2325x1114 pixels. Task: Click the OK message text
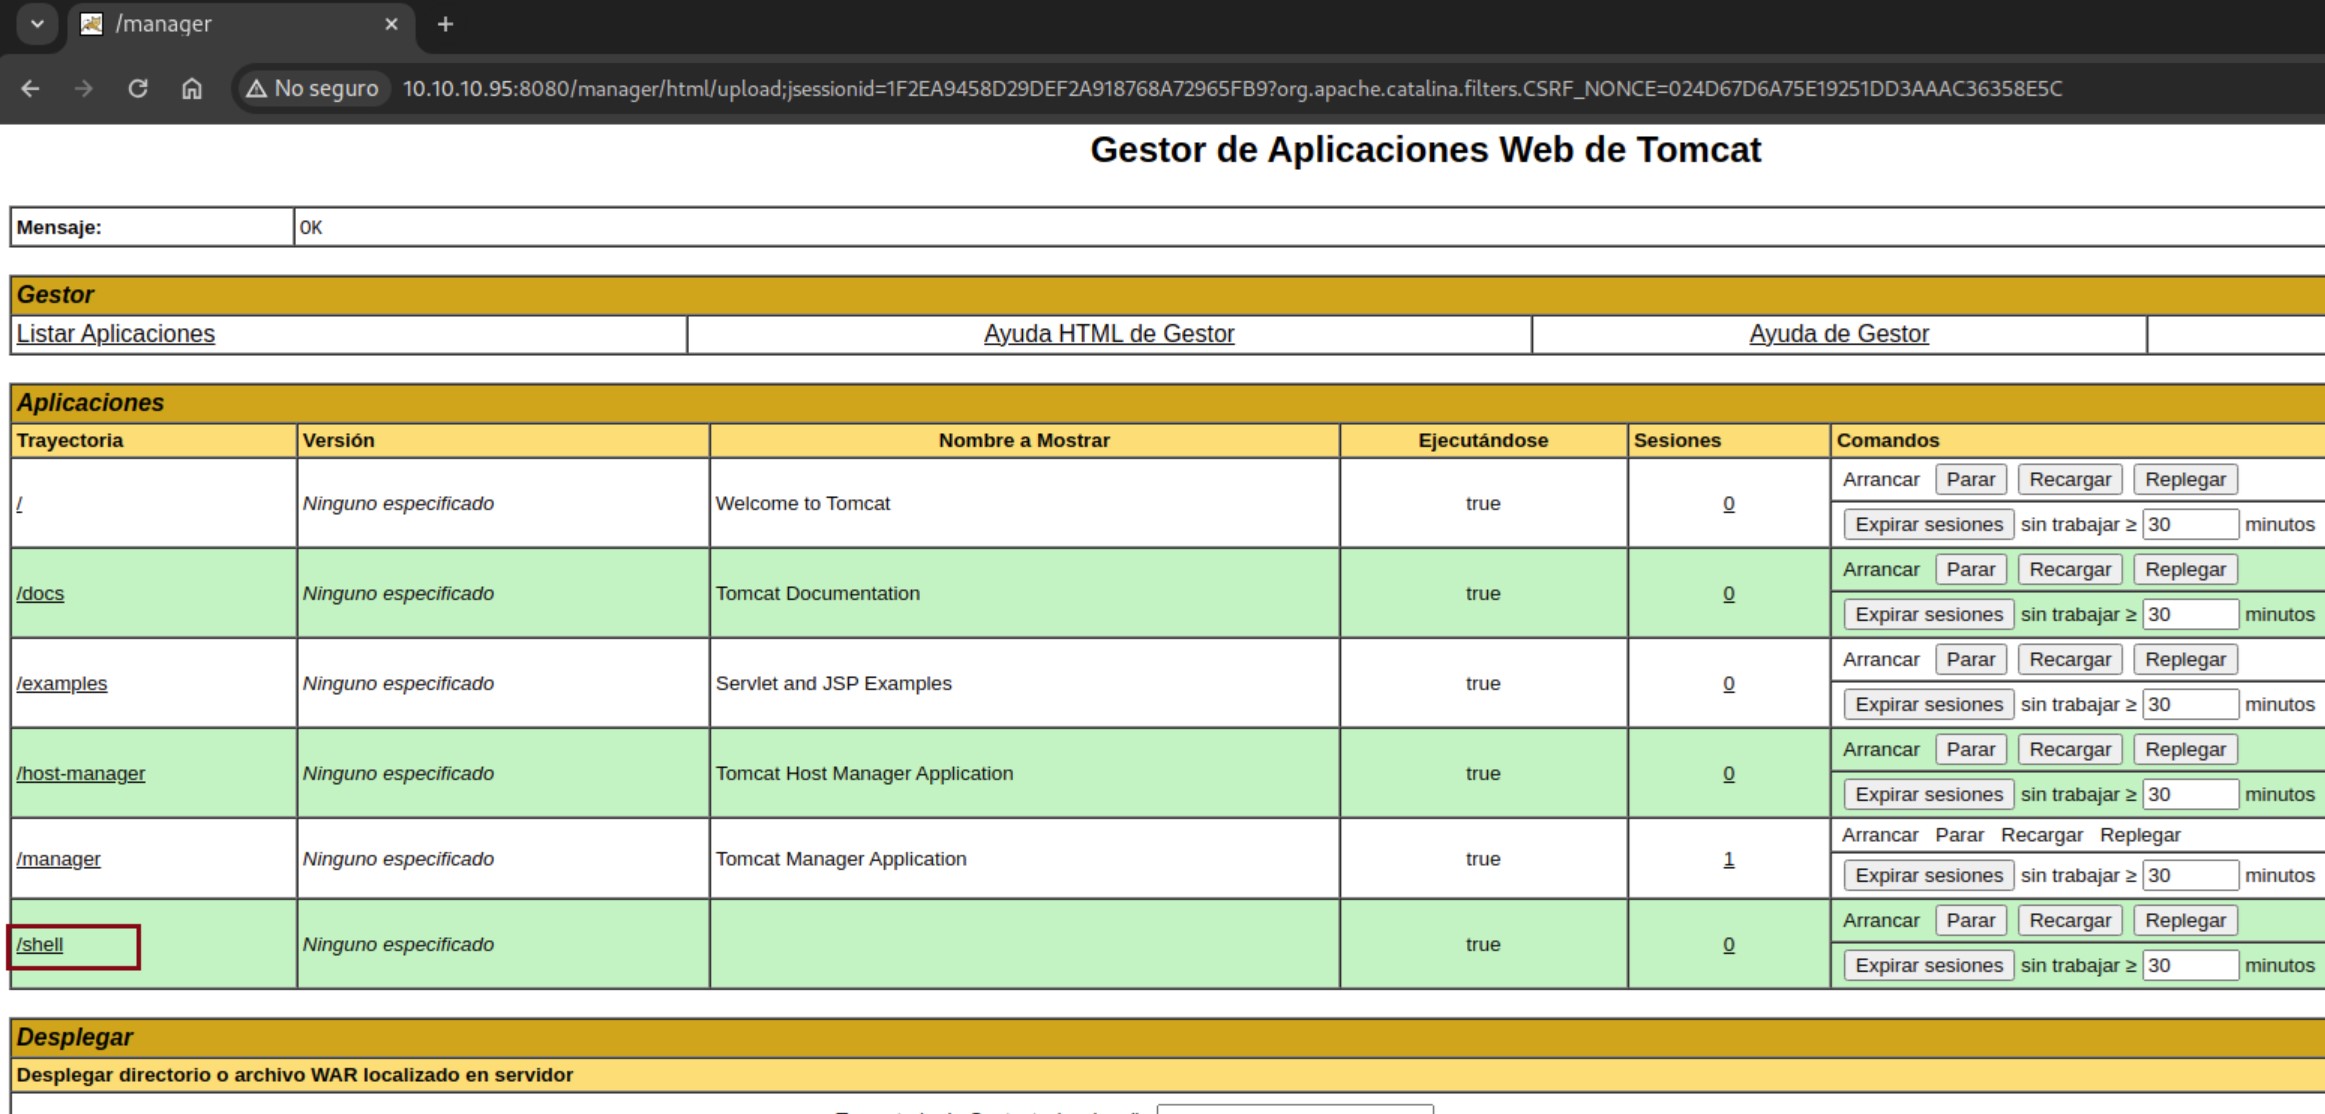pyautogui.click(x=311, y=228)
